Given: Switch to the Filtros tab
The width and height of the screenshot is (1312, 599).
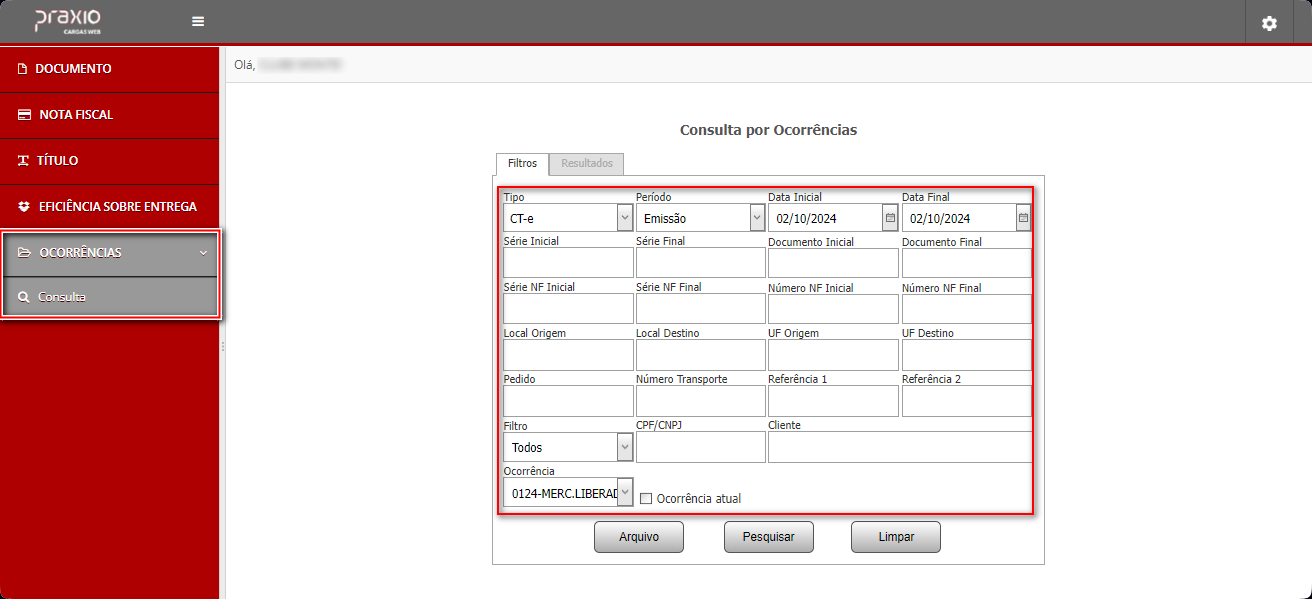Looking at the screenshot, I should coord(522,163).
